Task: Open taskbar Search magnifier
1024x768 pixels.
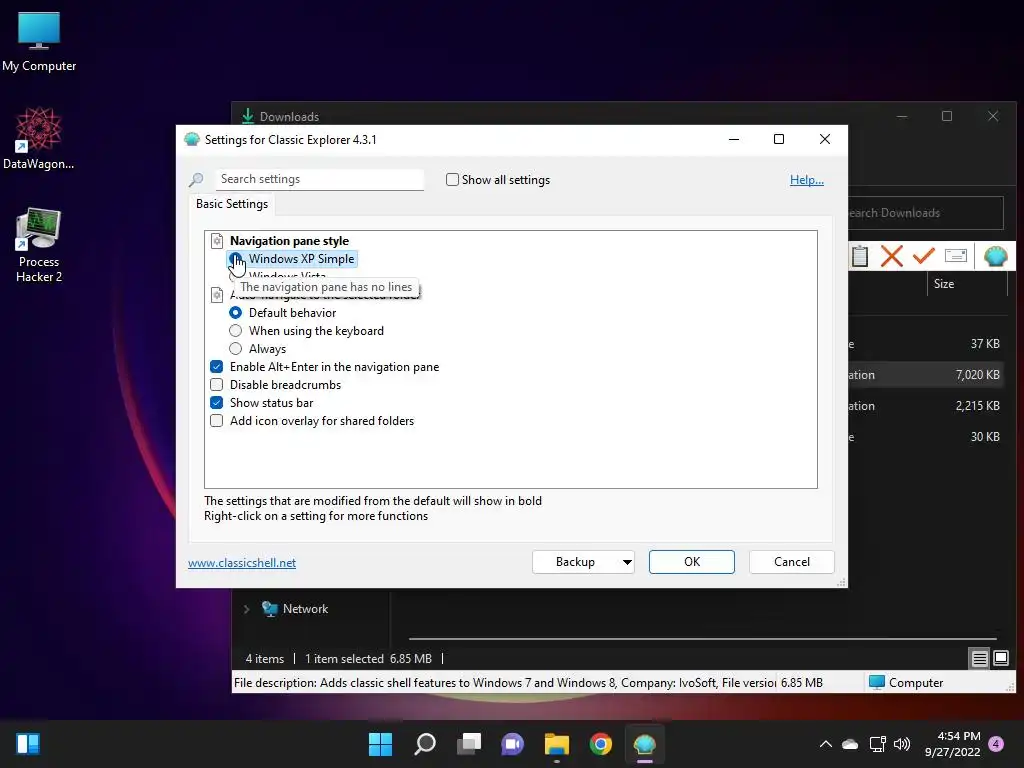Action: (x=424, y=744)
